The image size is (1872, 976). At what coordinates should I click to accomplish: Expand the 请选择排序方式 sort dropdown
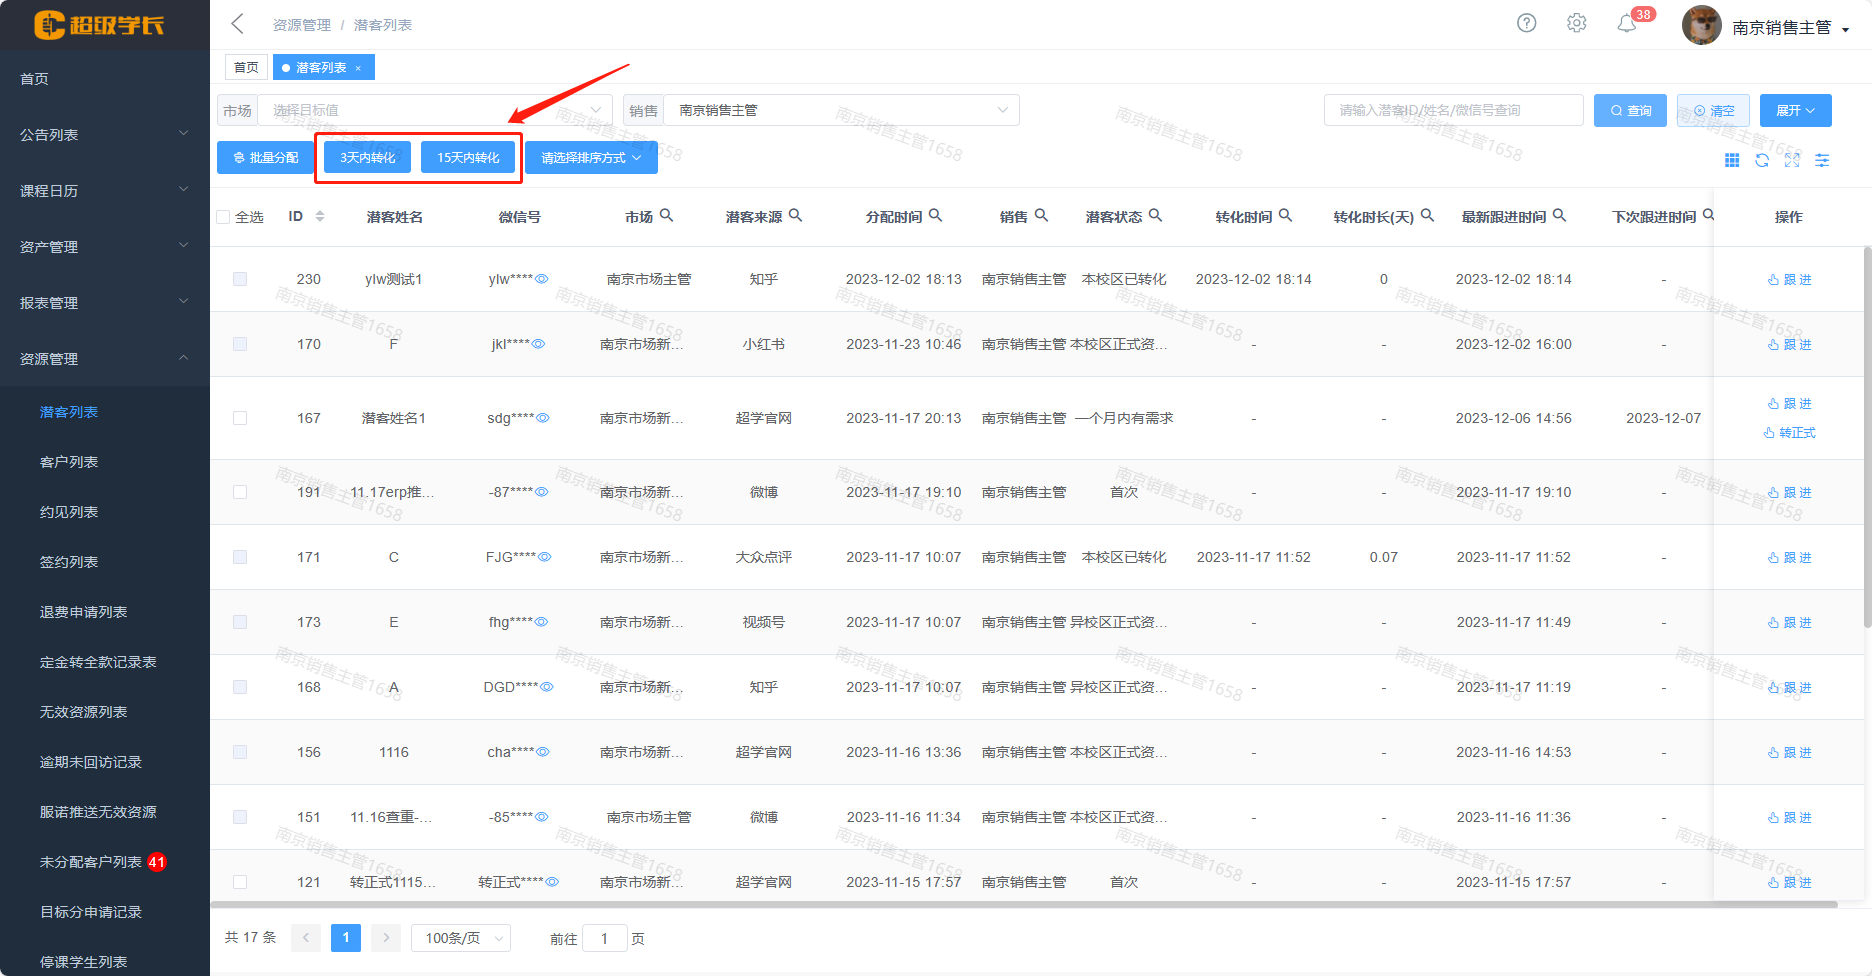click(x=590, y=158)
